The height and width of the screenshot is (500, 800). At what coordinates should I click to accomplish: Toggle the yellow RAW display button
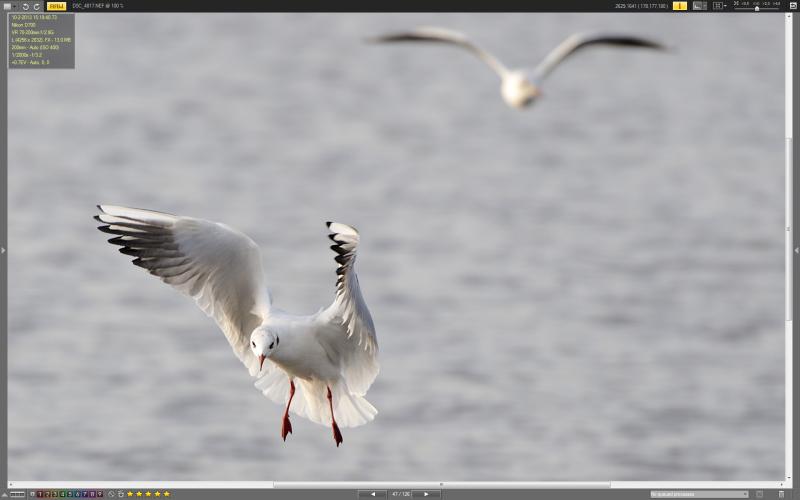(57, 6)
